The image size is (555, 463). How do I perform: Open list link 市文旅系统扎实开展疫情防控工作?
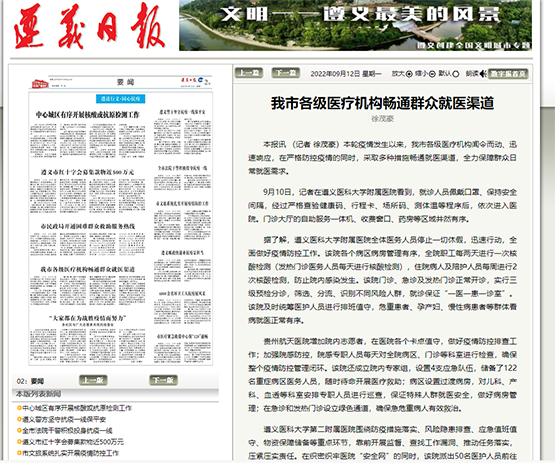[x=70, y=453]
